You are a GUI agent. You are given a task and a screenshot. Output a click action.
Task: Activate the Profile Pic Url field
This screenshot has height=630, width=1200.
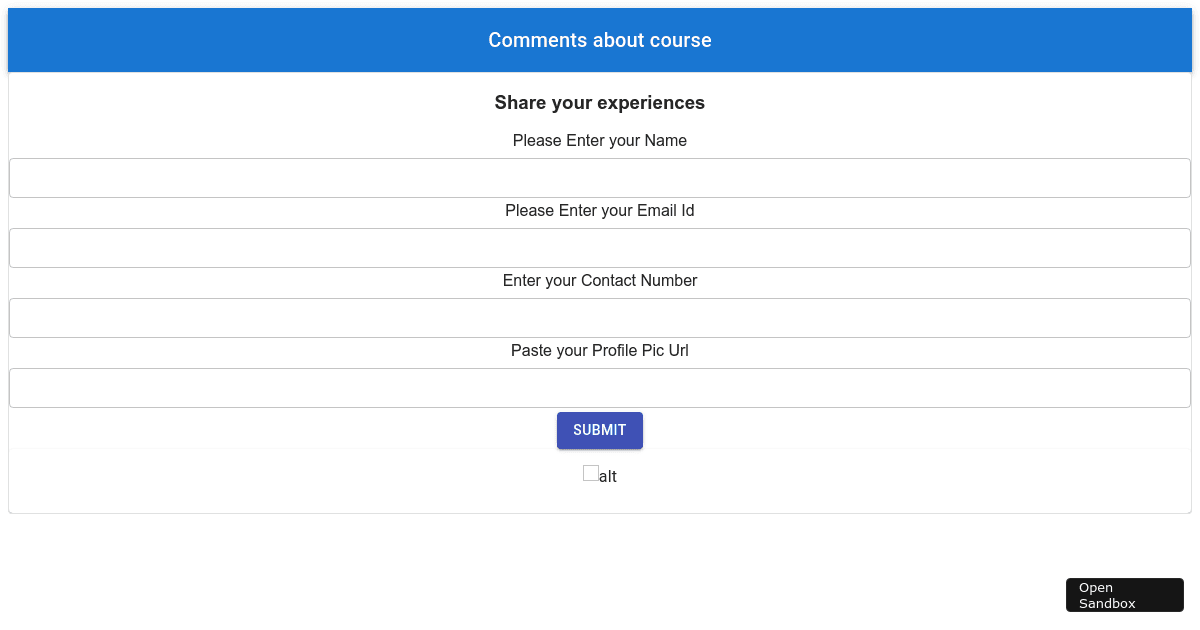600,388
